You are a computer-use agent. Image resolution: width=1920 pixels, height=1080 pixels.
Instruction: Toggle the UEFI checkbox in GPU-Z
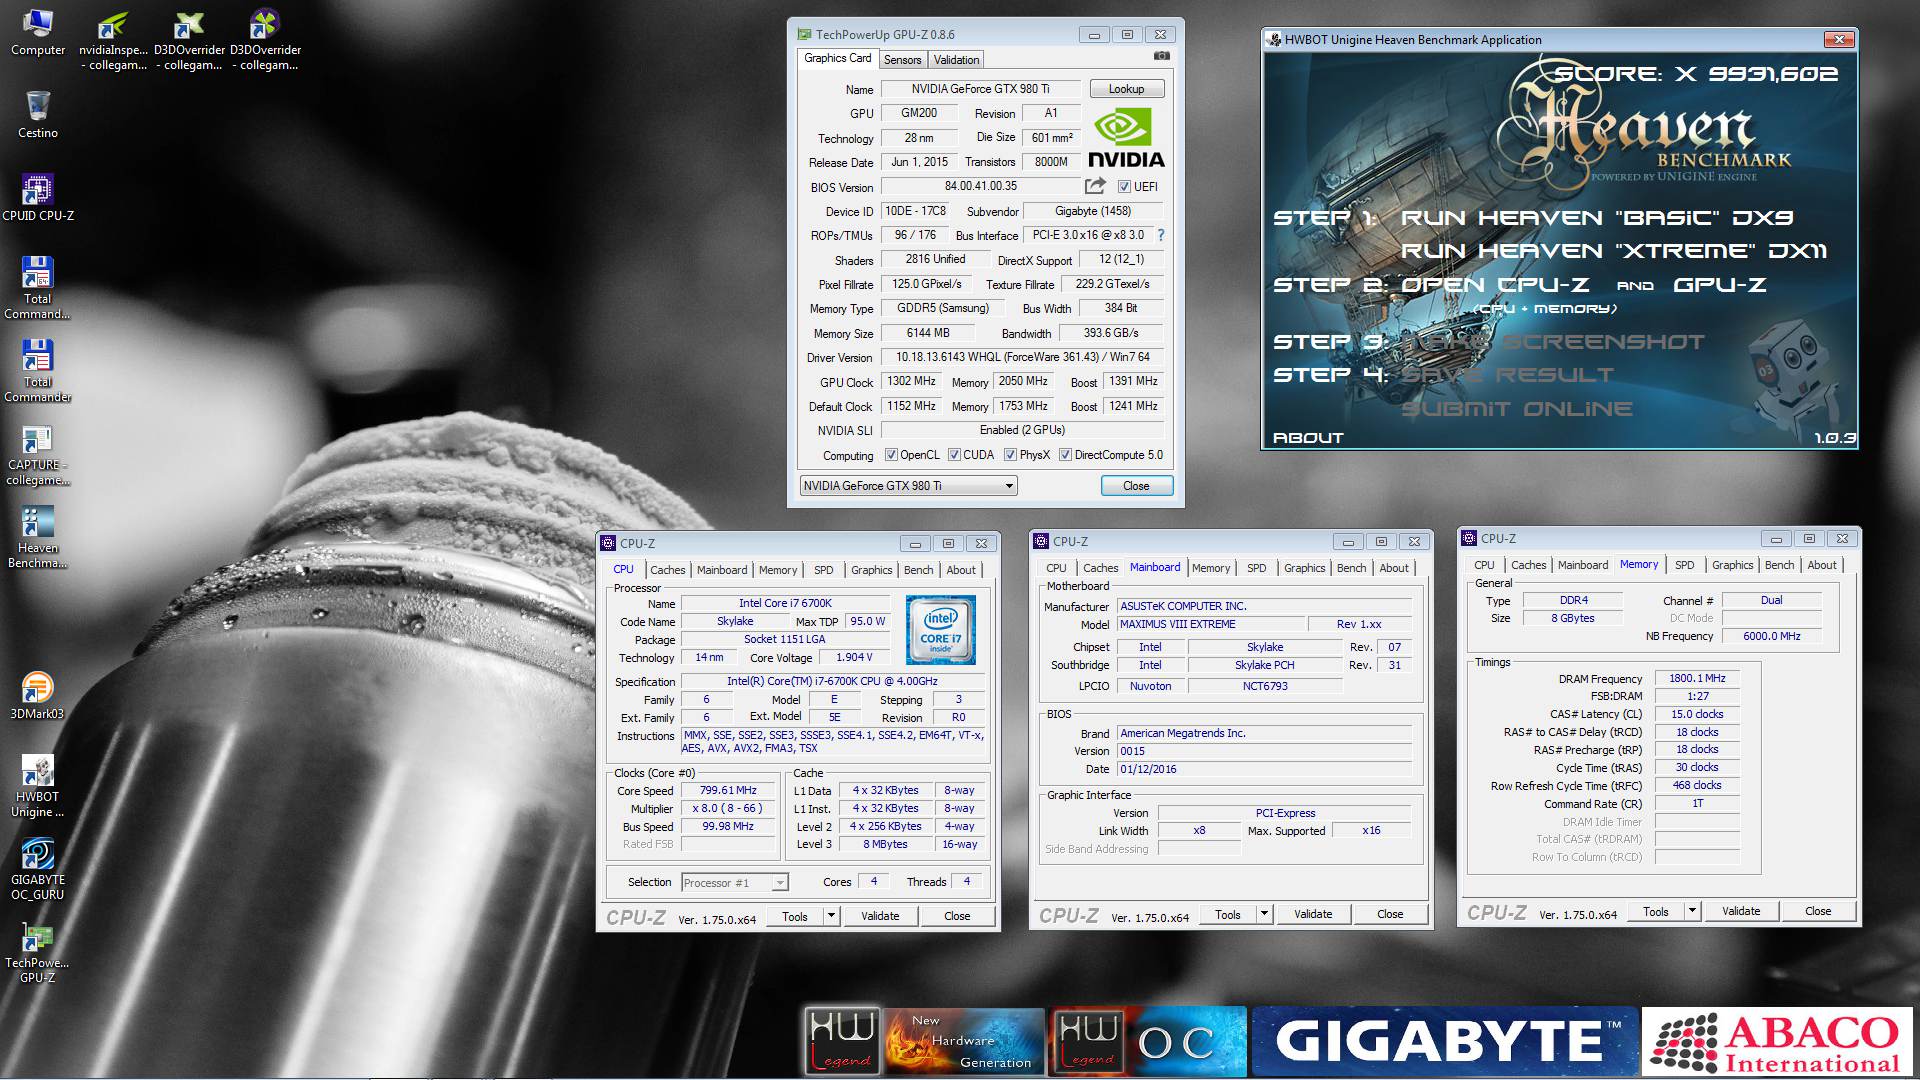coord(1124,187)
